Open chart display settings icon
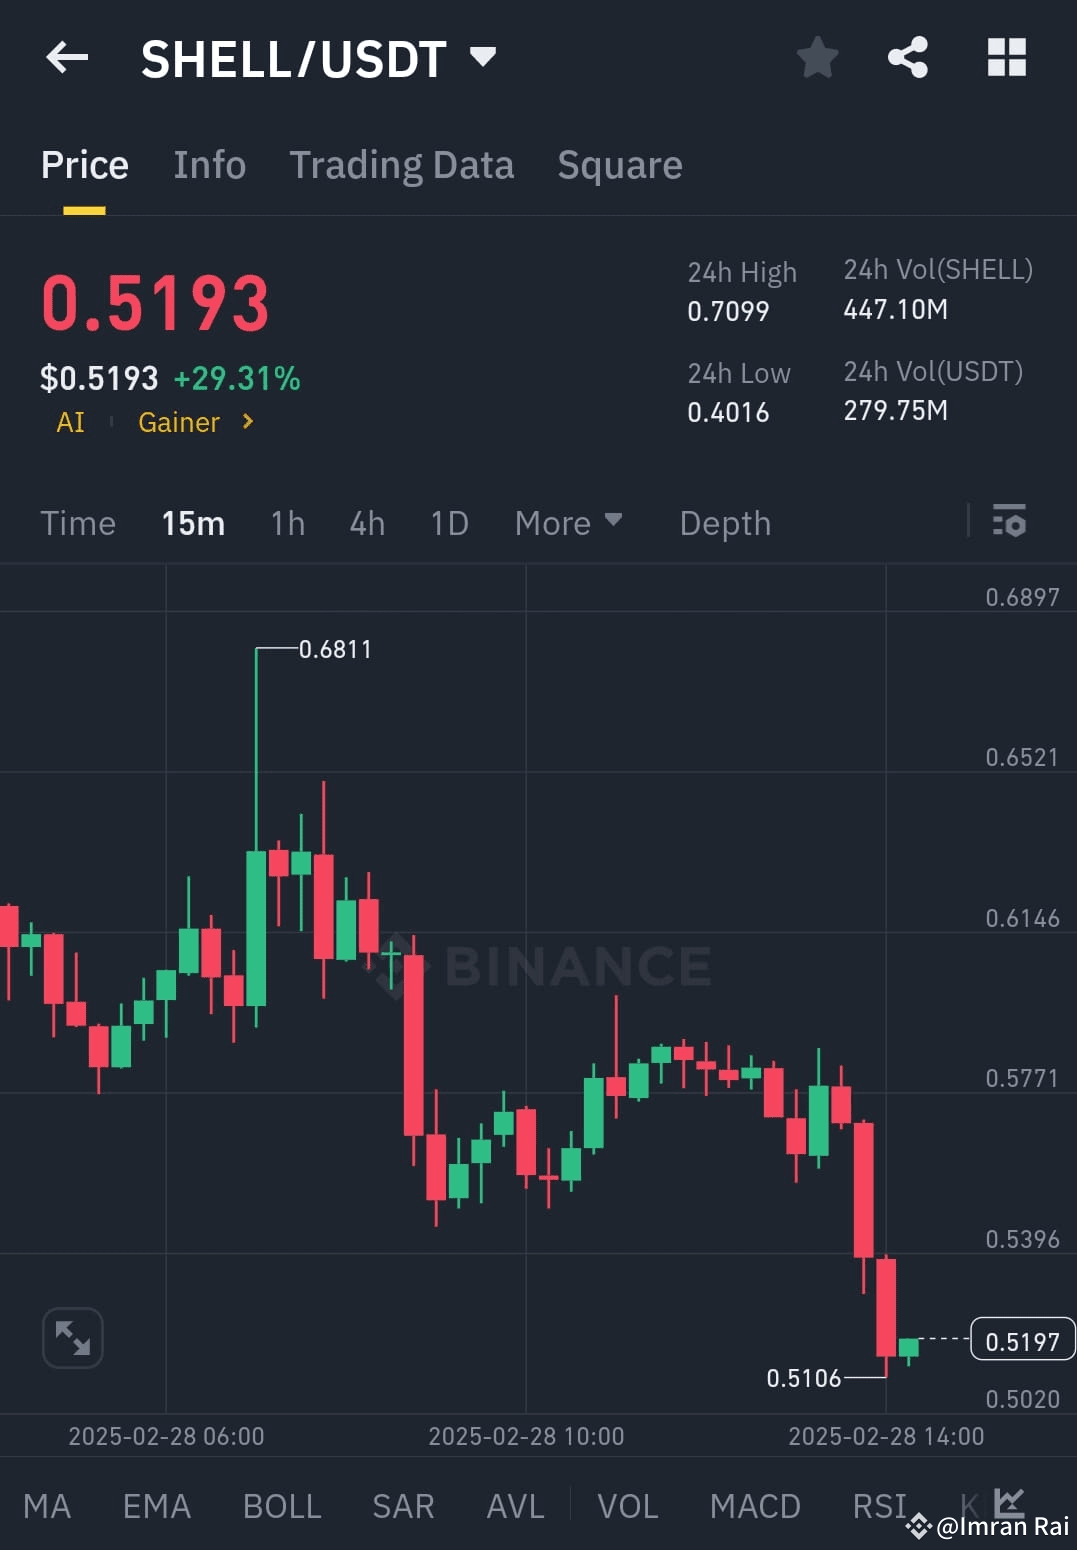 point(1010,522)
